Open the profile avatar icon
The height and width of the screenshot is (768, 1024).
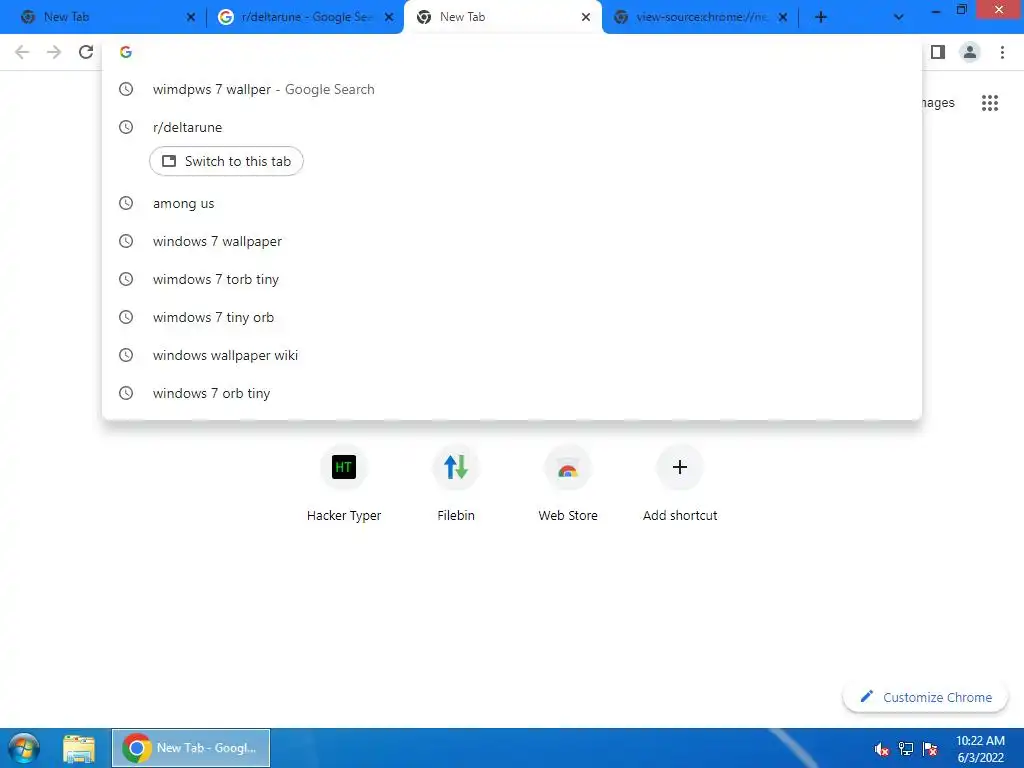pos(970,52)
